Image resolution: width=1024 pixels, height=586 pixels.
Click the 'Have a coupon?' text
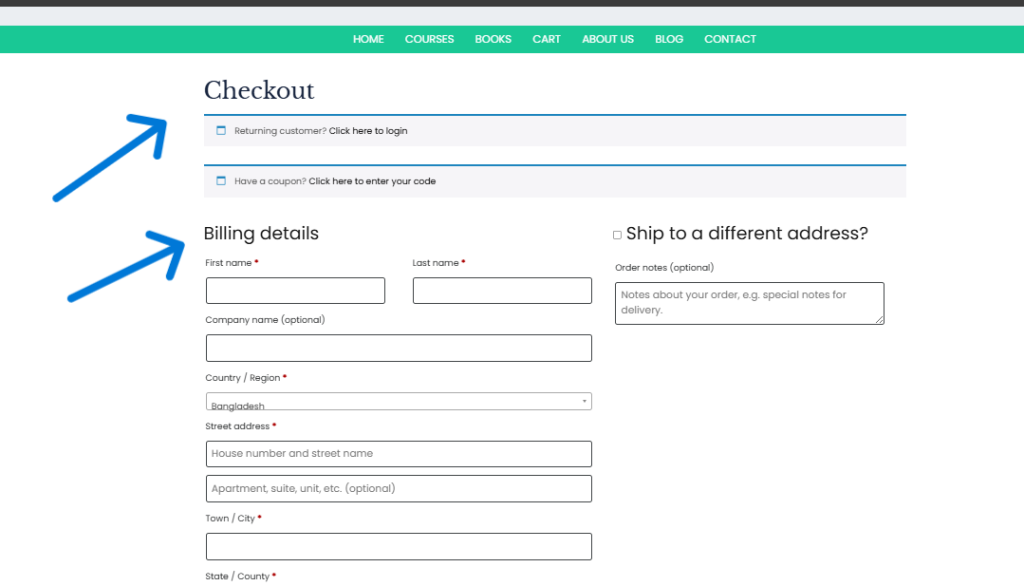pos(270,181)
